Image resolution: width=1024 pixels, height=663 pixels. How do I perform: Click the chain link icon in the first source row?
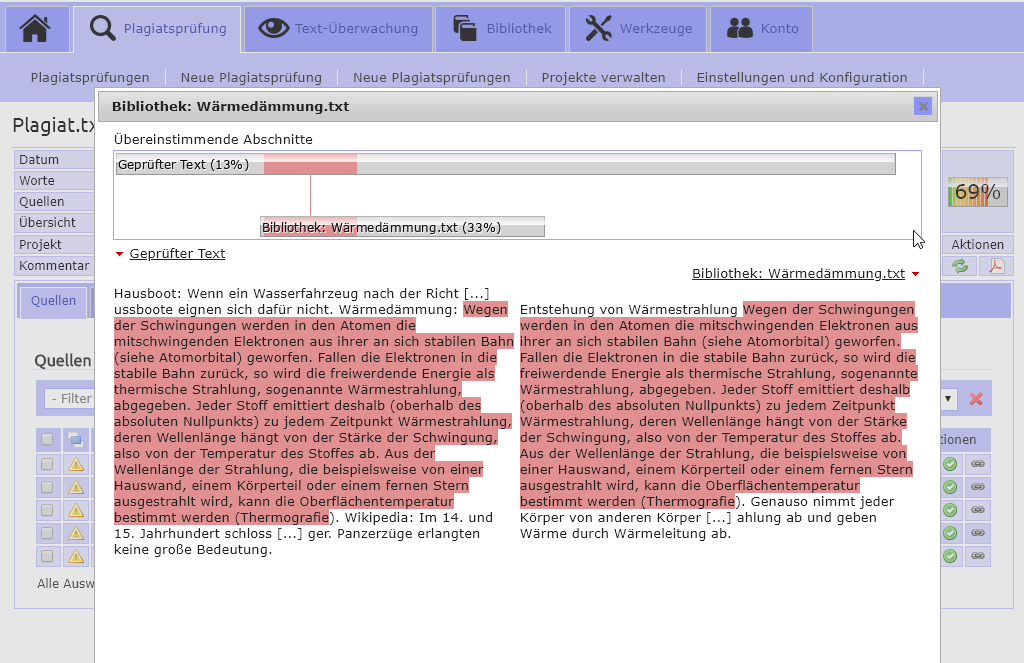(x=978, y=464)
